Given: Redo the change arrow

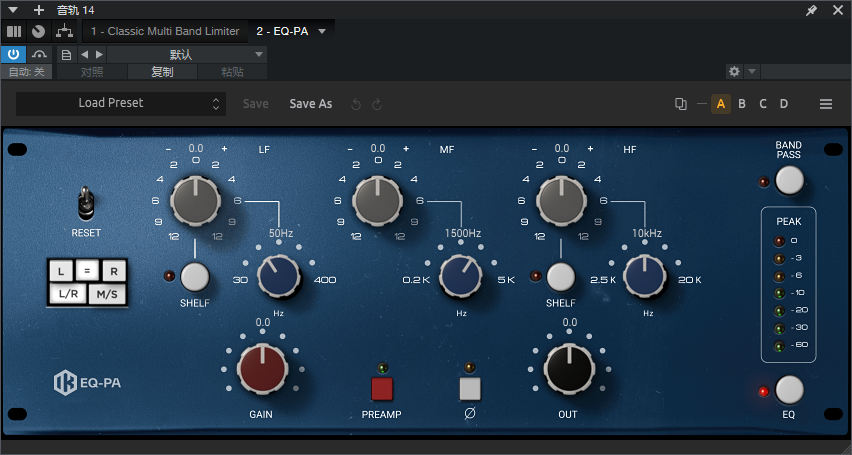Looking at the screenshot, I should point(377,104).
